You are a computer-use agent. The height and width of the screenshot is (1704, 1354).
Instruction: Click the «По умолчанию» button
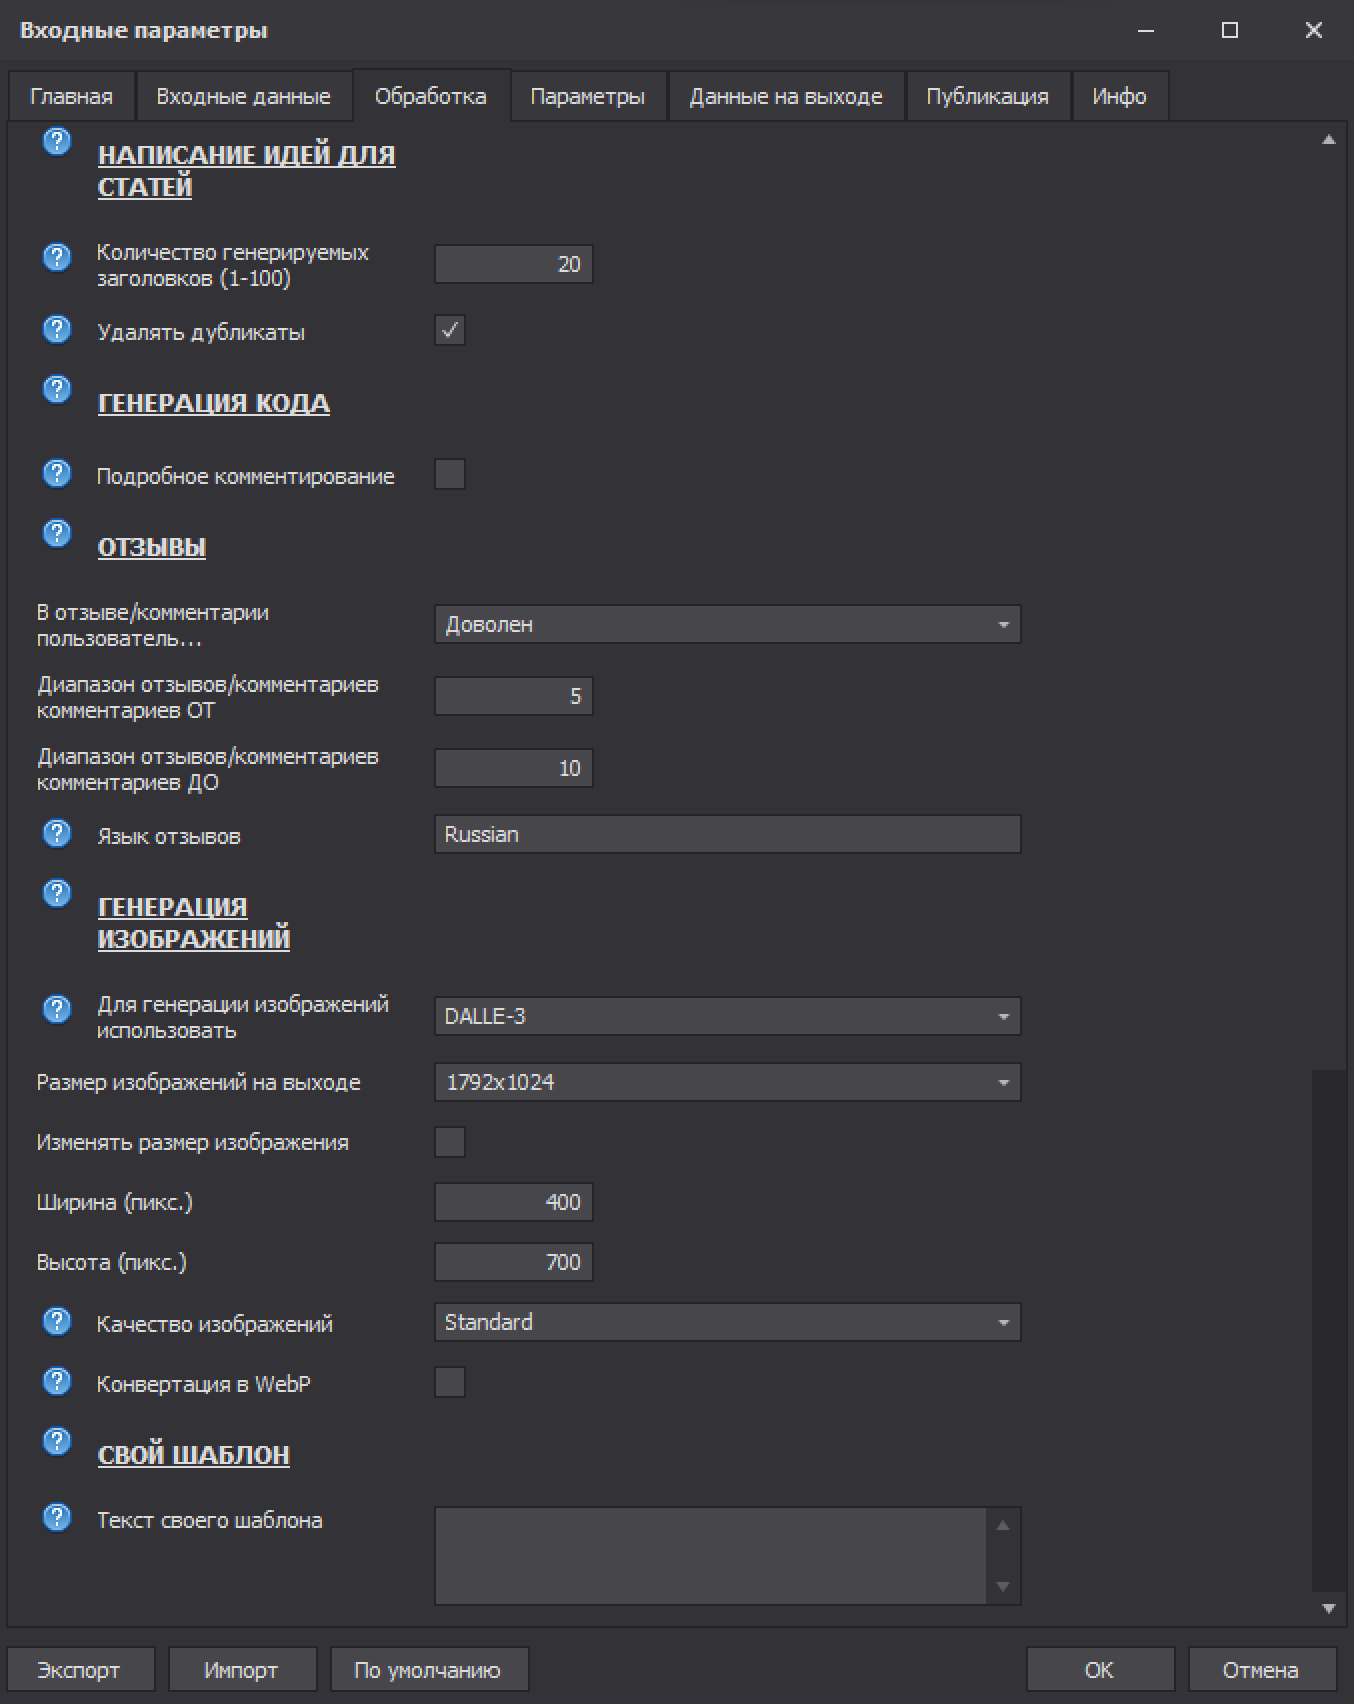coord(428,1670)
